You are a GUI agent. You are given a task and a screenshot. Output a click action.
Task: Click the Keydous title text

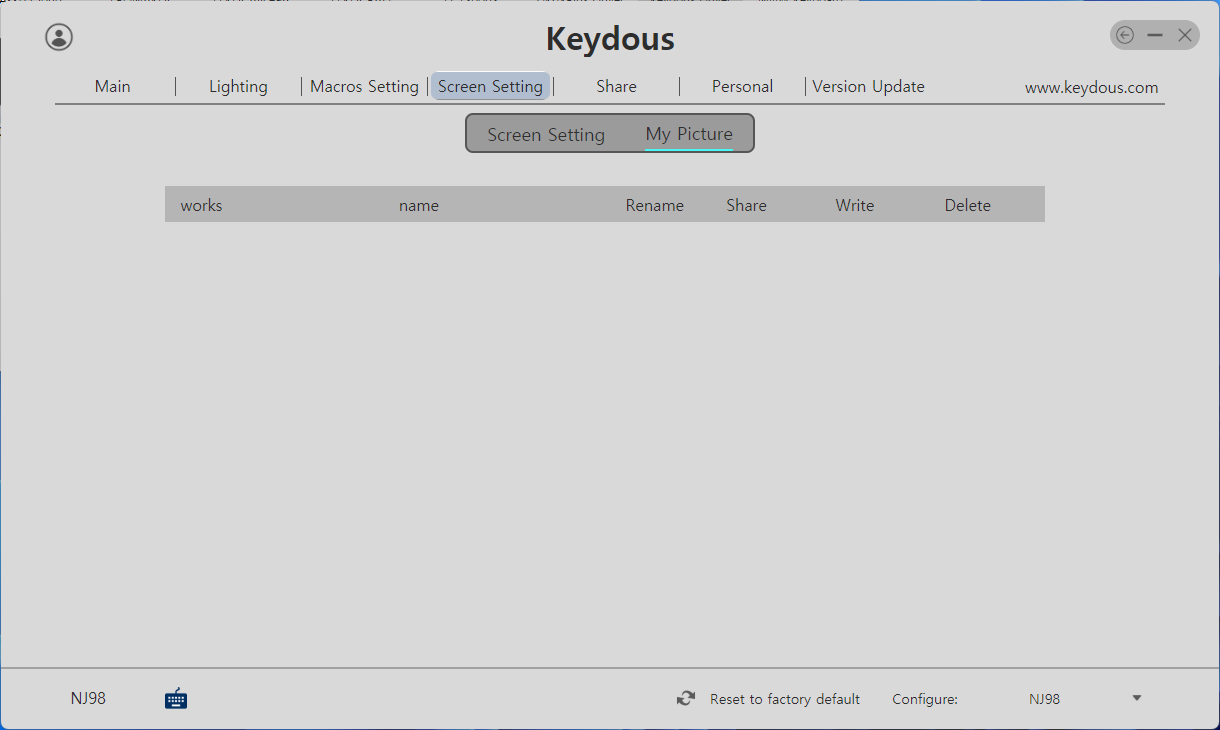[x=610, y=39]
